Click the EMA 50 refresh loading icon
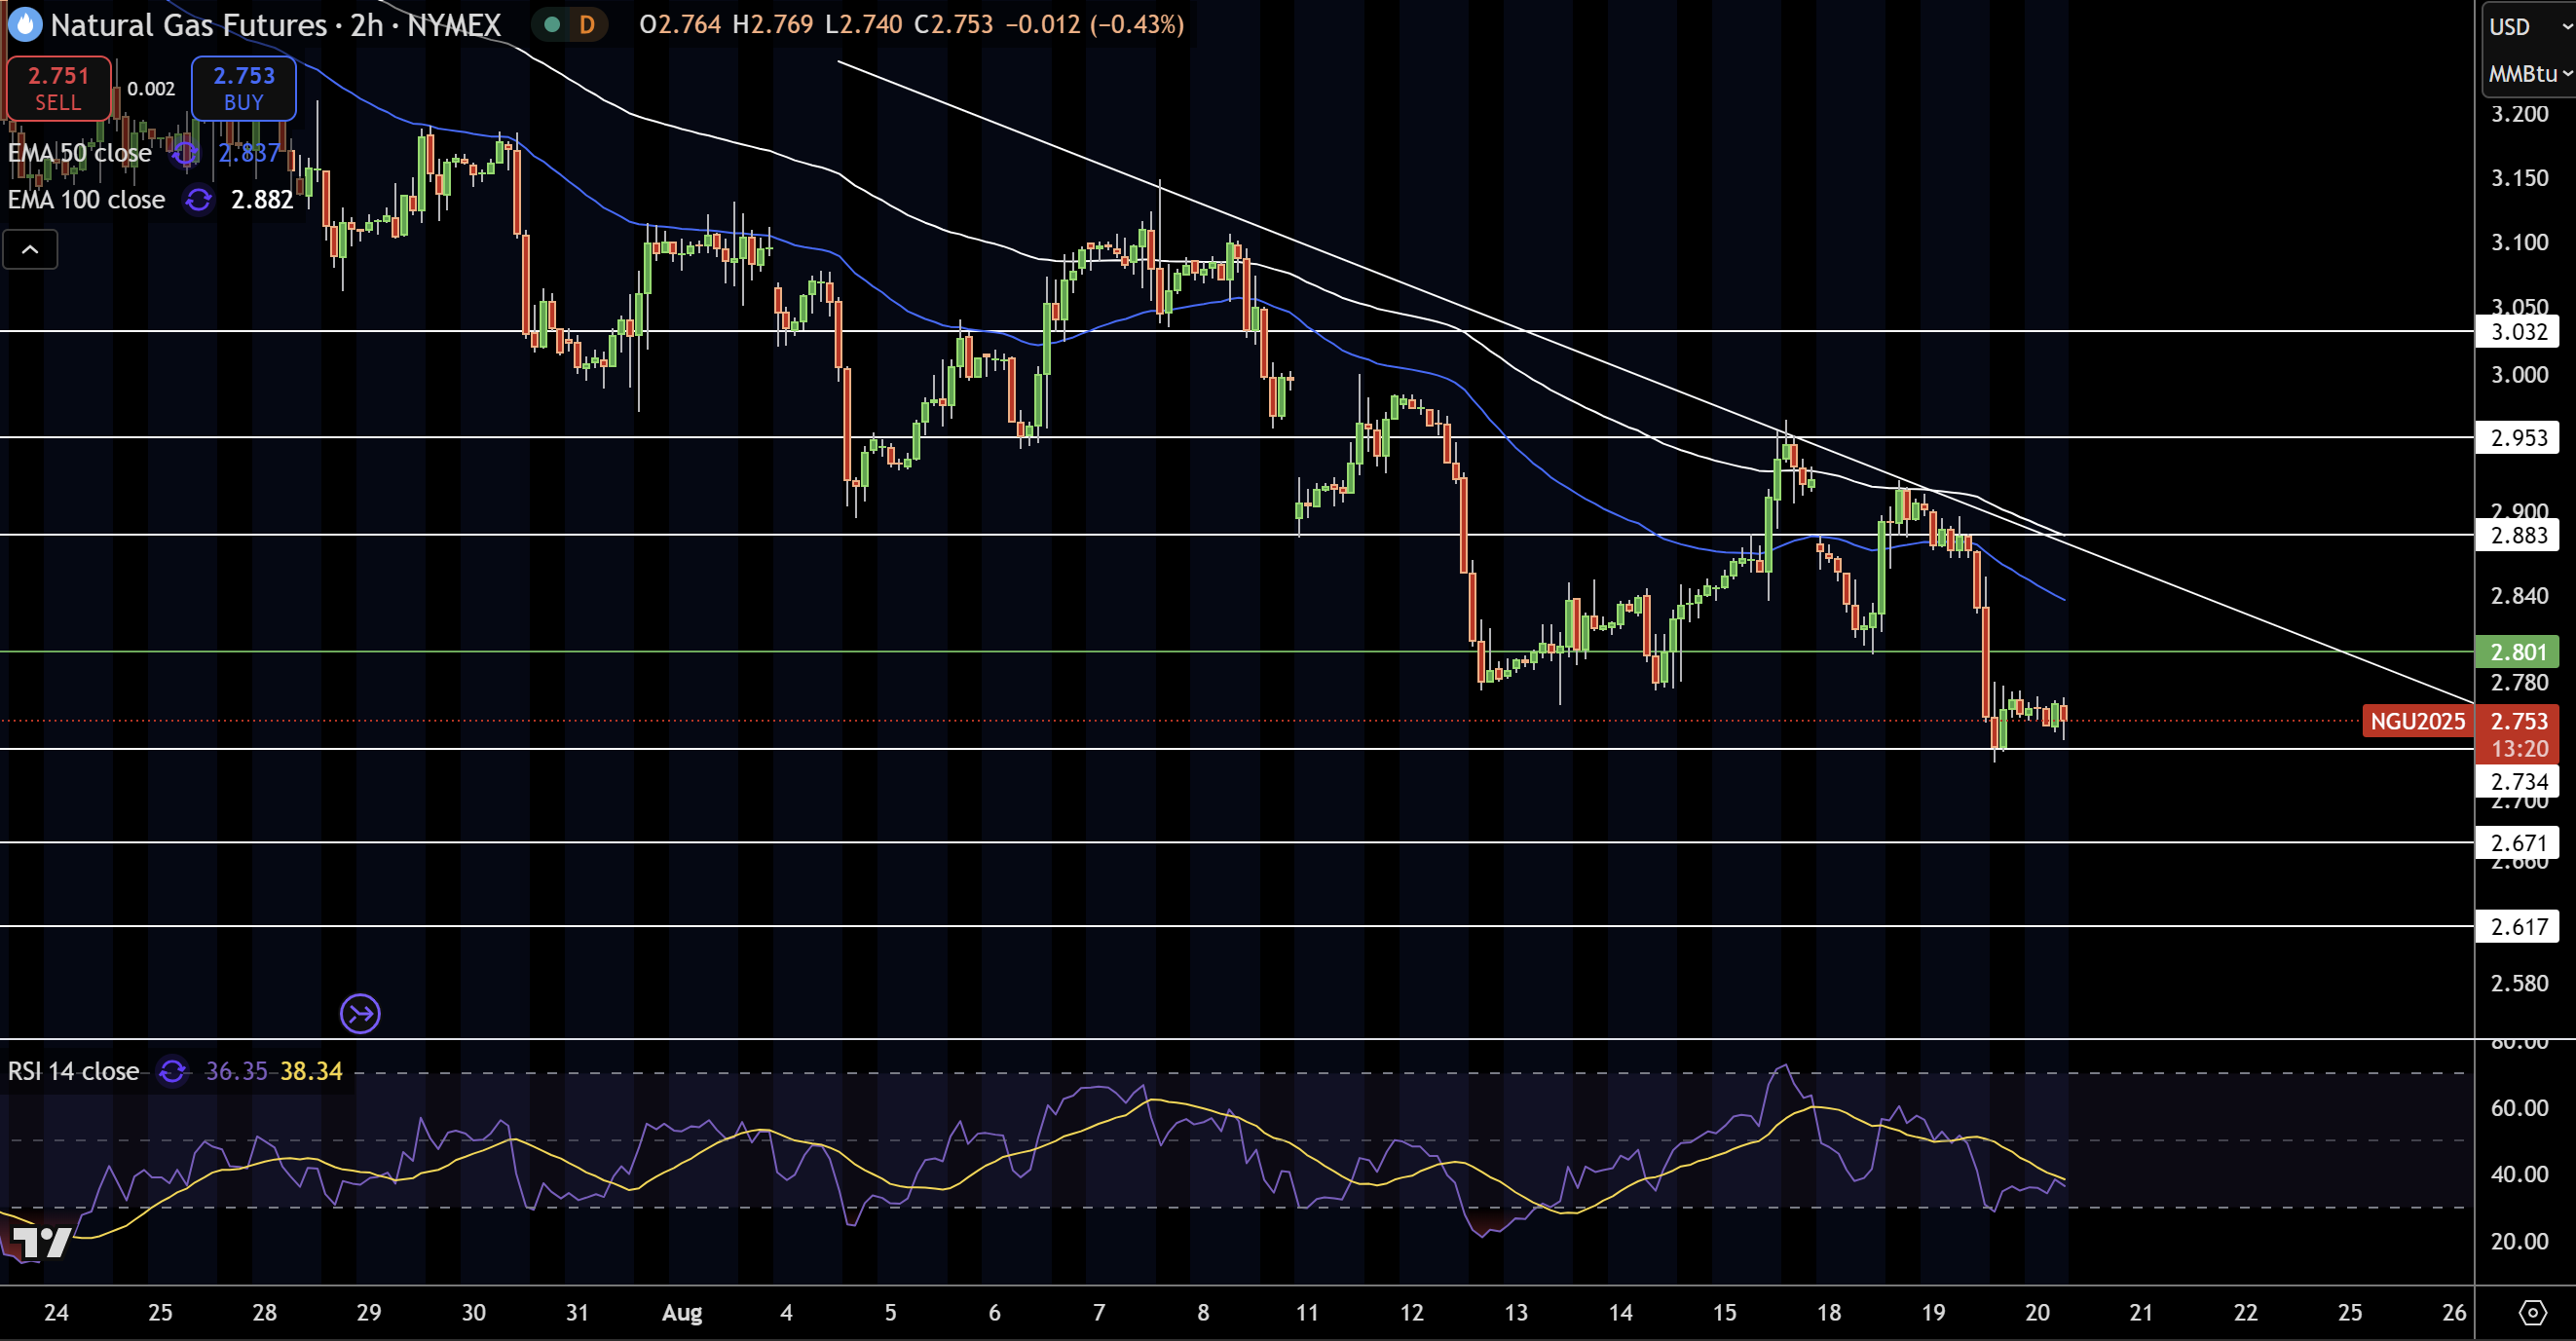Viewport: 2576px width, 1341px height. (x=185, y=153)
